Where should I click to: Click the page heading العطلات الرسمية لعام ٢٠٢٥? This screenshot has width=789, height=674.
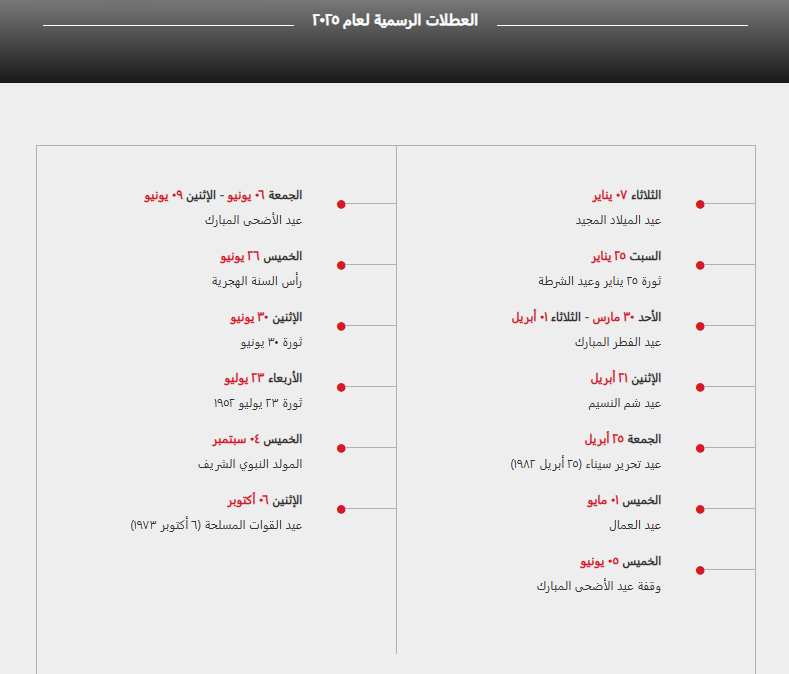(x=394, y=20)
